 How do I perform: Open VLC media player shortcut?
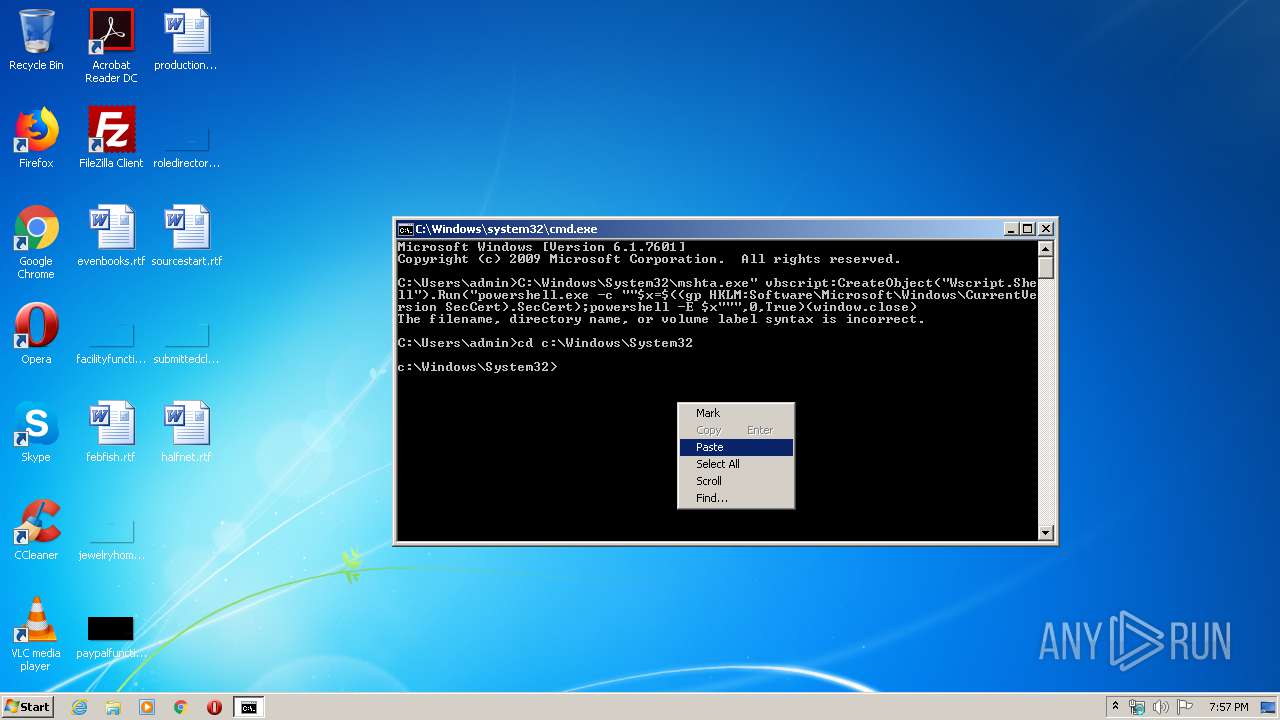coord(36,634)
